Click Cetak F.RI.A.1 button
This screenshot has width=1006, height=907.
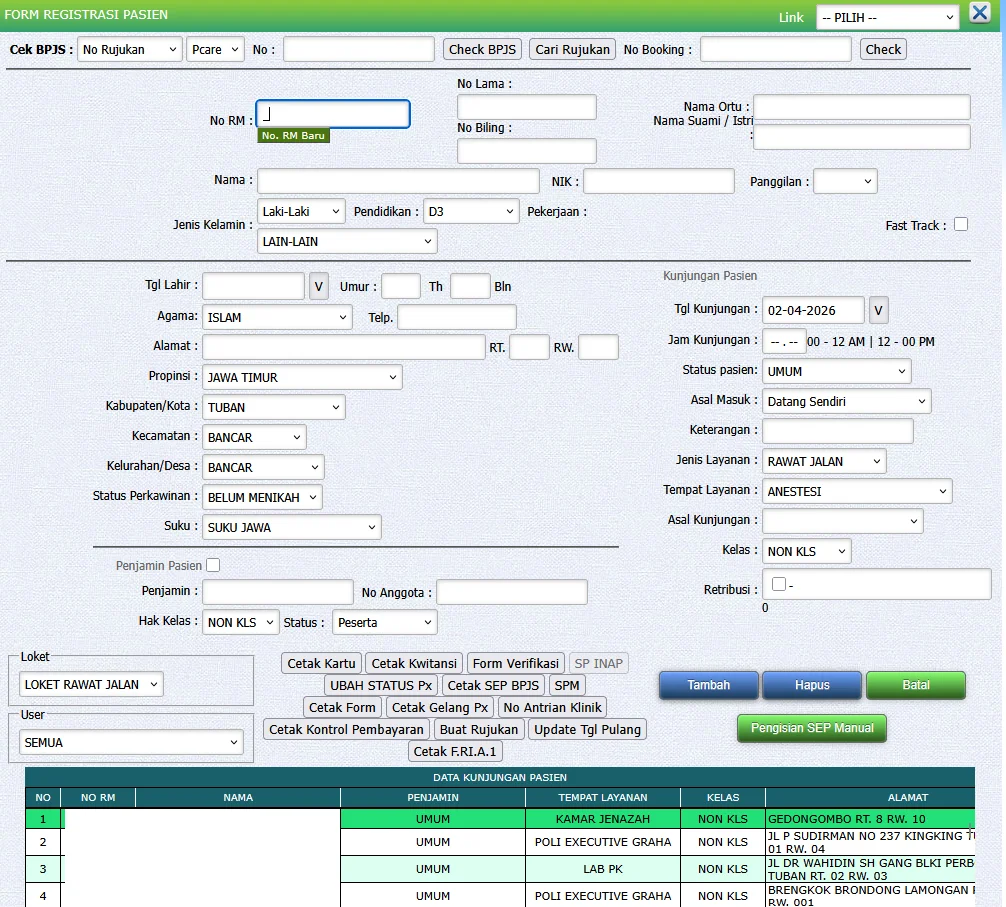pos(455,751)
